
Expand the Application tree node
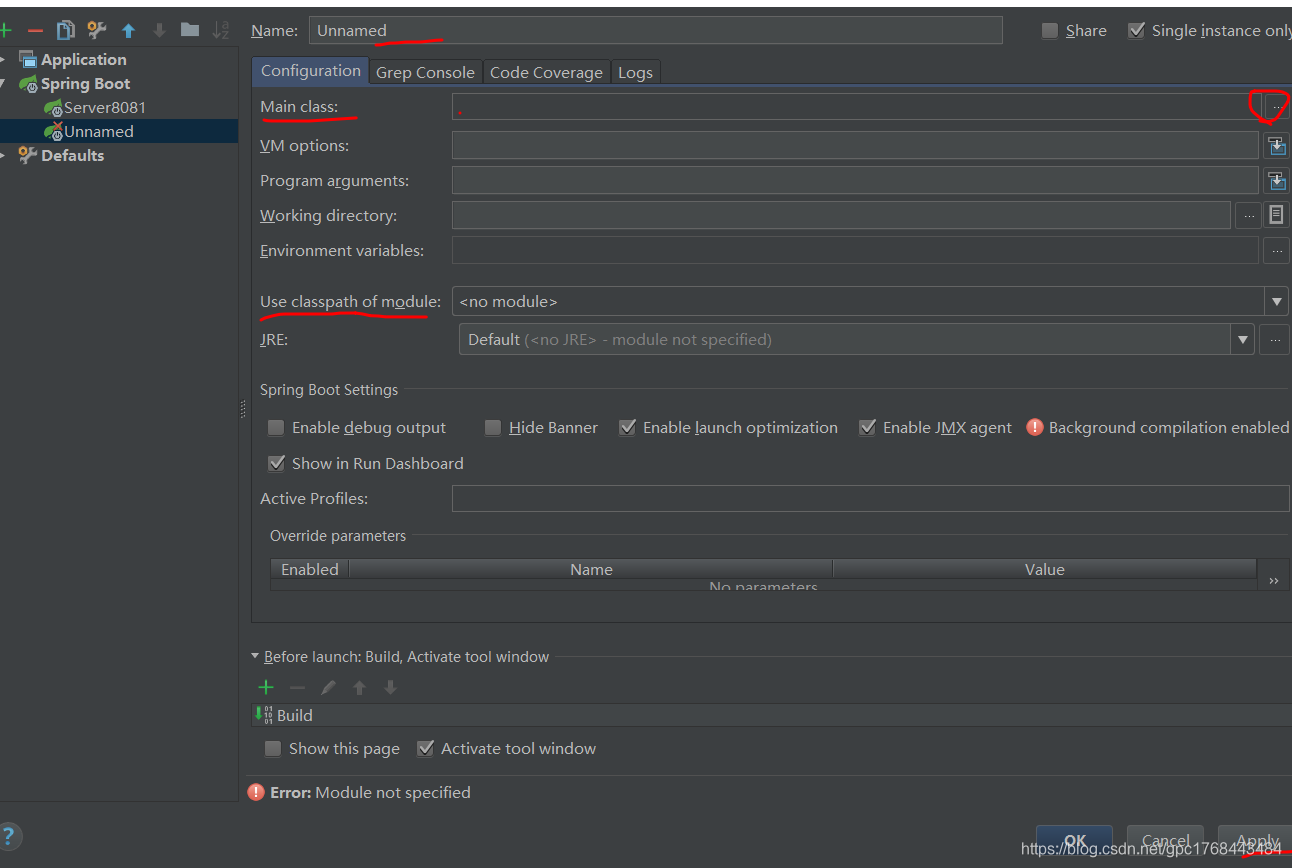(4, 59)
